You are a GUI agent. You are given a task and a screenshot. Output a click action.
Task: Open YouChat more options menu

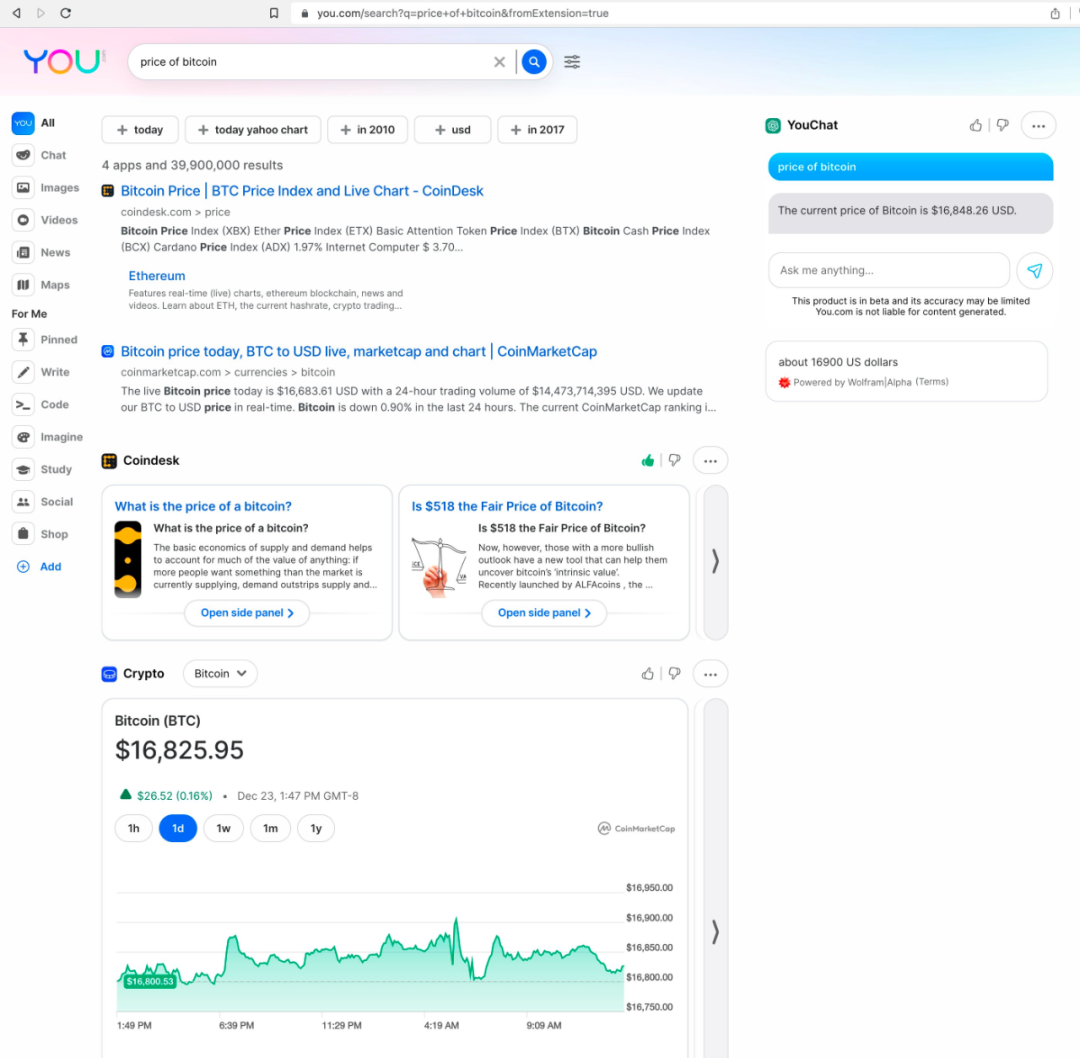click(x=1038, y=125)
